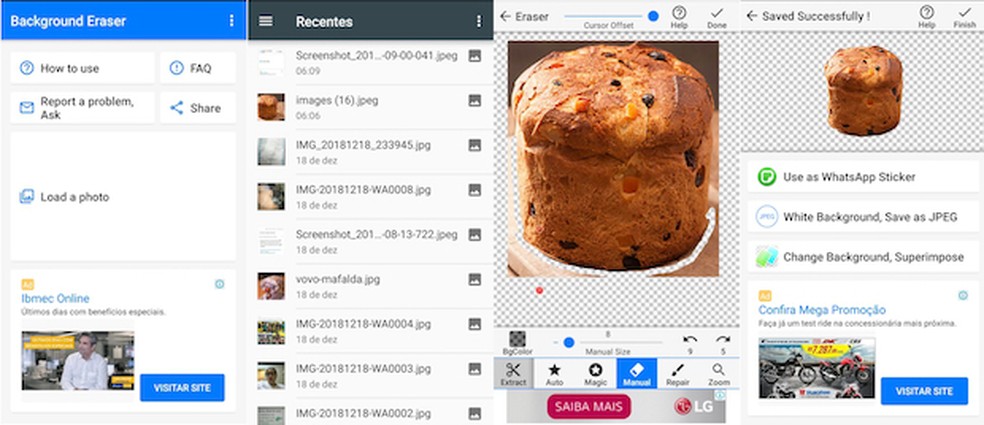Select the file IMG-20181218-WA0004.jpg
Image resolution: width=984 pixels, height=425 pixels.
tap(370, 331)
